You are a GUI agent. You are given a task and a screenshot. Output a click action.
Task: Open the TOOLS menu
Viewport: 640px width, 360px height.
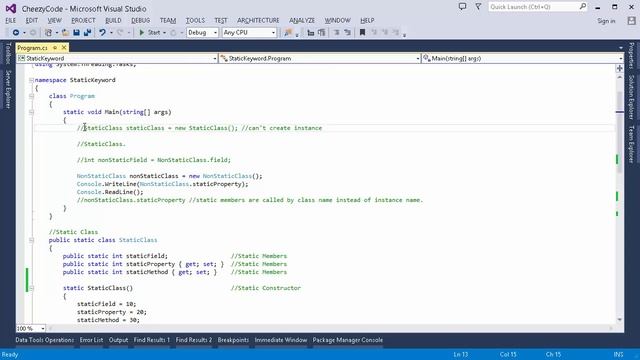coord(195,20)
